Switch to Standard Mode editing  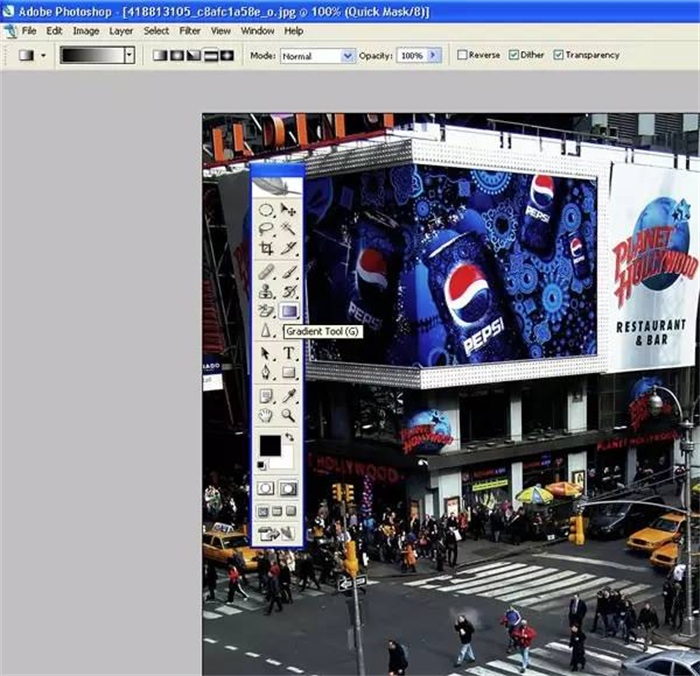coord(266,488)
